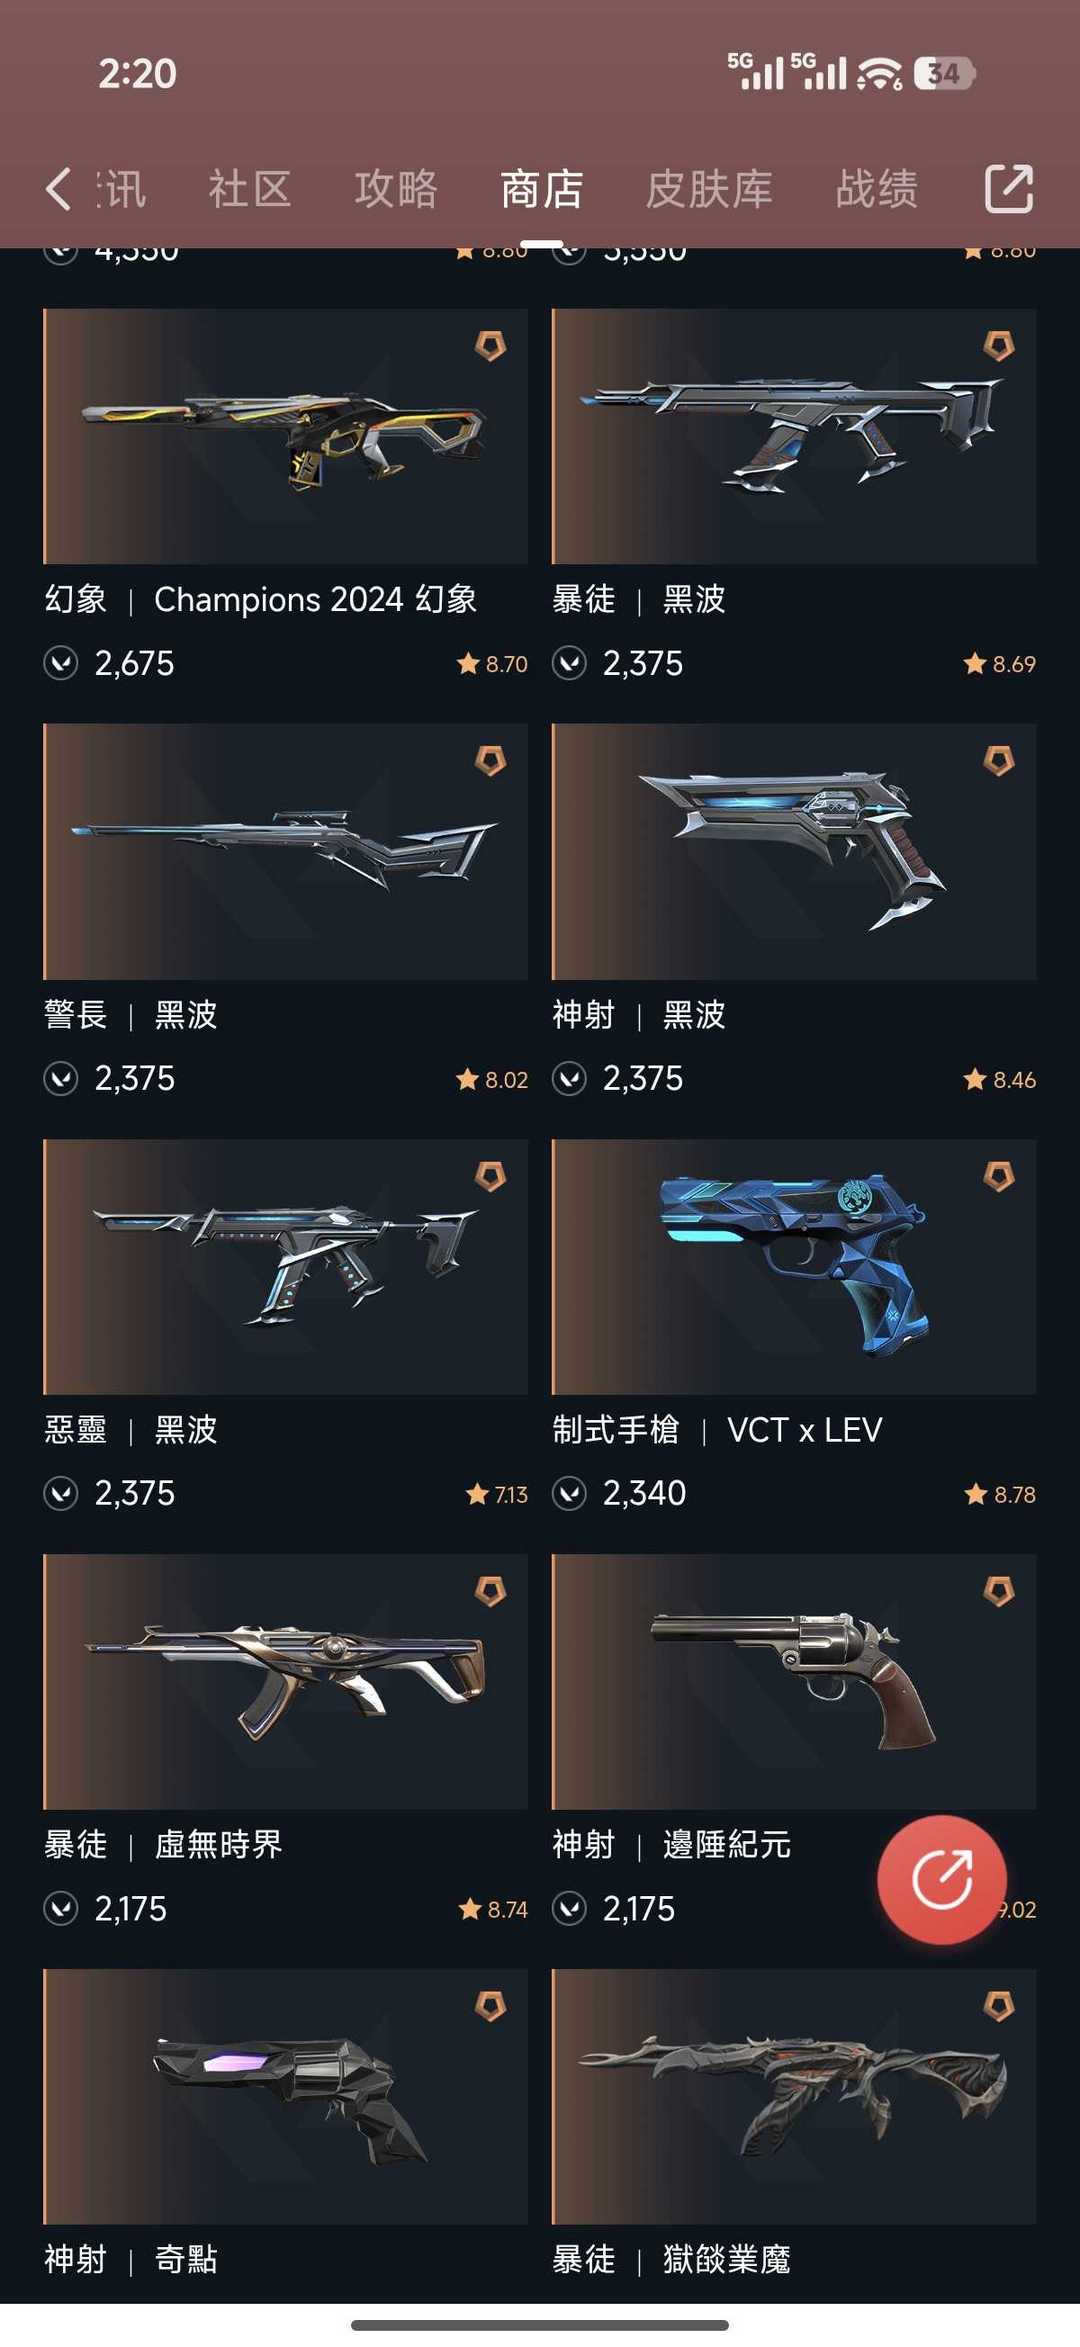Tap the VP coin icon beside 2,675
Image resolution: width=1080 pixels, height=2347 pixels.
pyautogui.click(x=61, y=663)
